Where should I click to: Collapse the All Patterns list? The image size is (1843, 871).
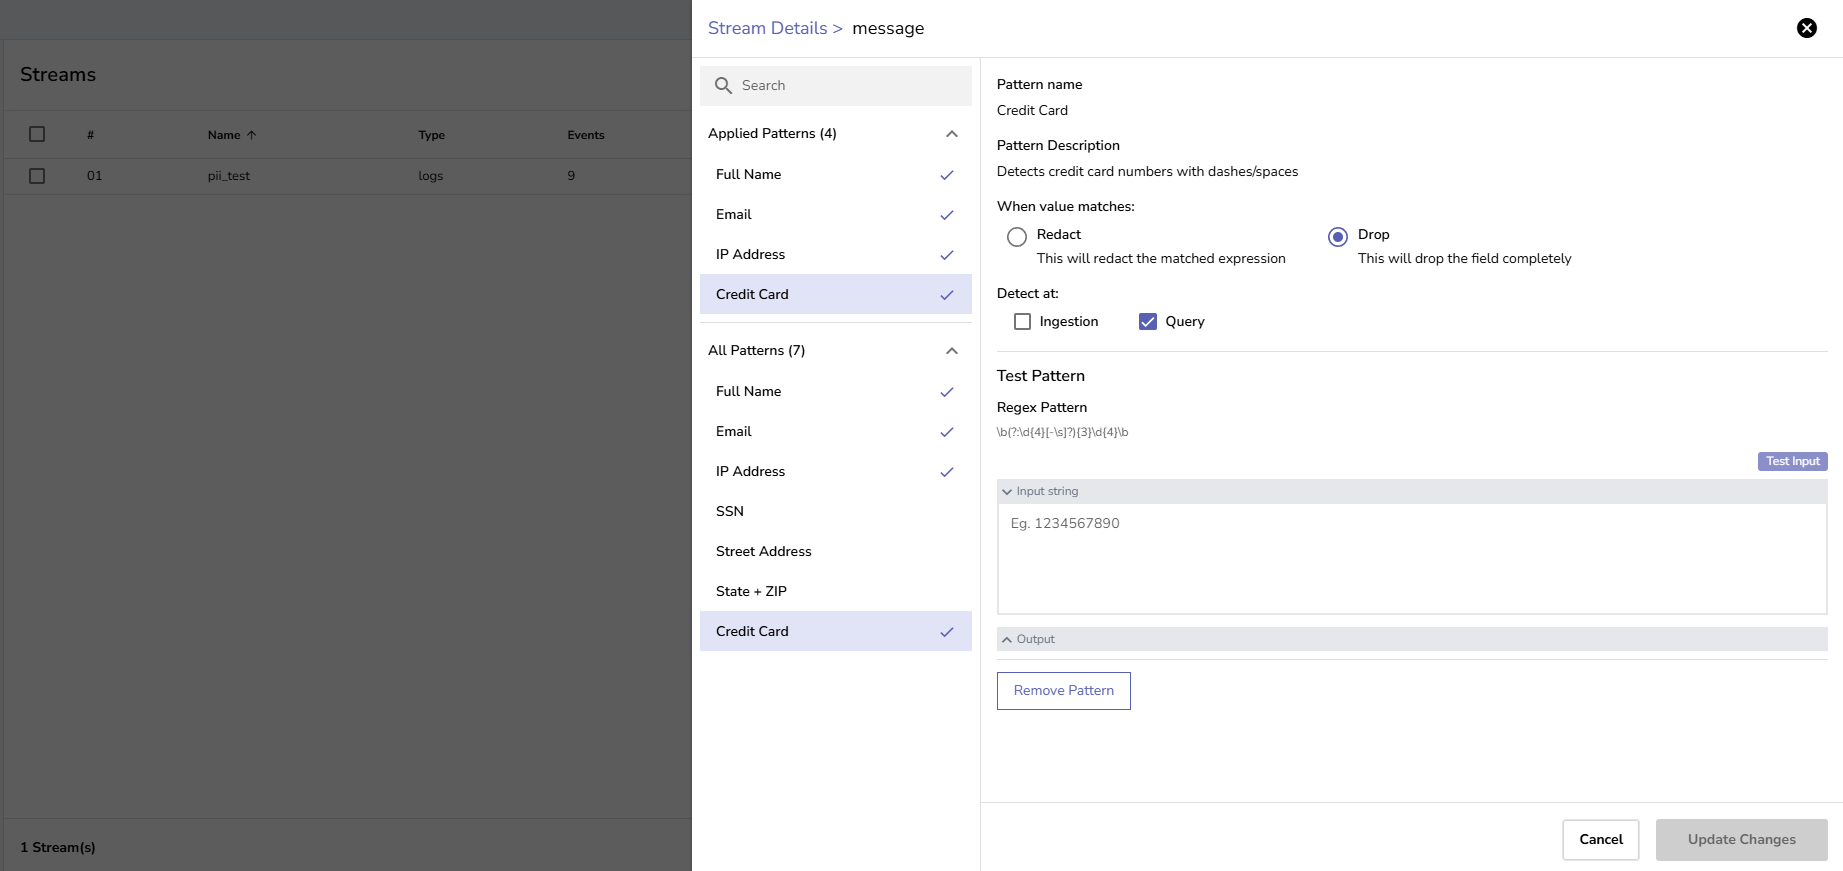click(951, 351)
